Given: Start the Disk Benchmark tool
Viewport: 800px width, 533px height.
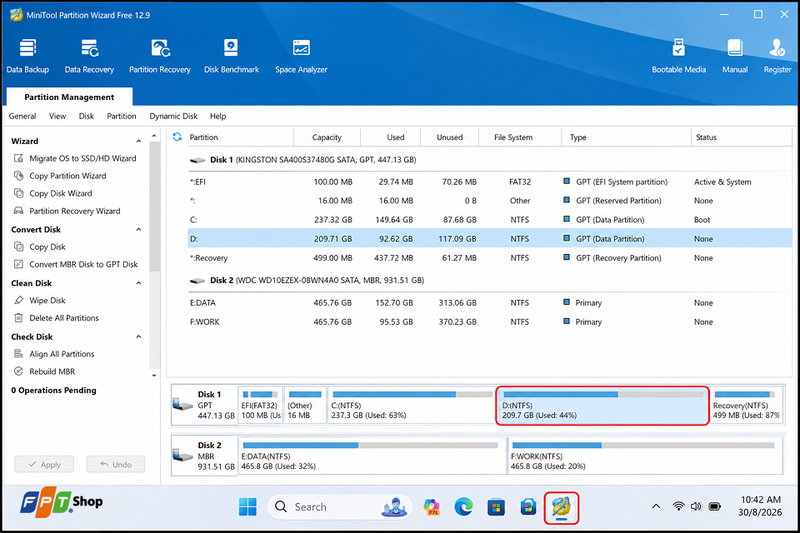Looking at the screenshot, I should coord(231,56).
